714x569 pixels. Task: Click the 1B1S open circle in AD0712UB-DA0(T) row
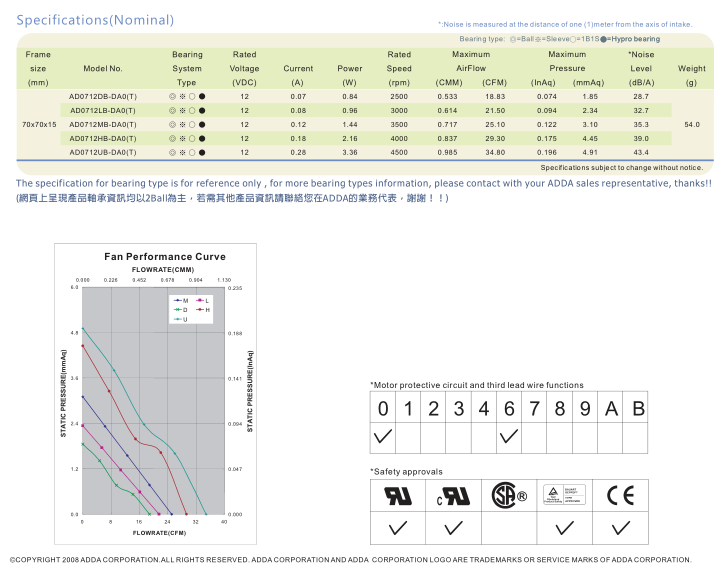192,152
